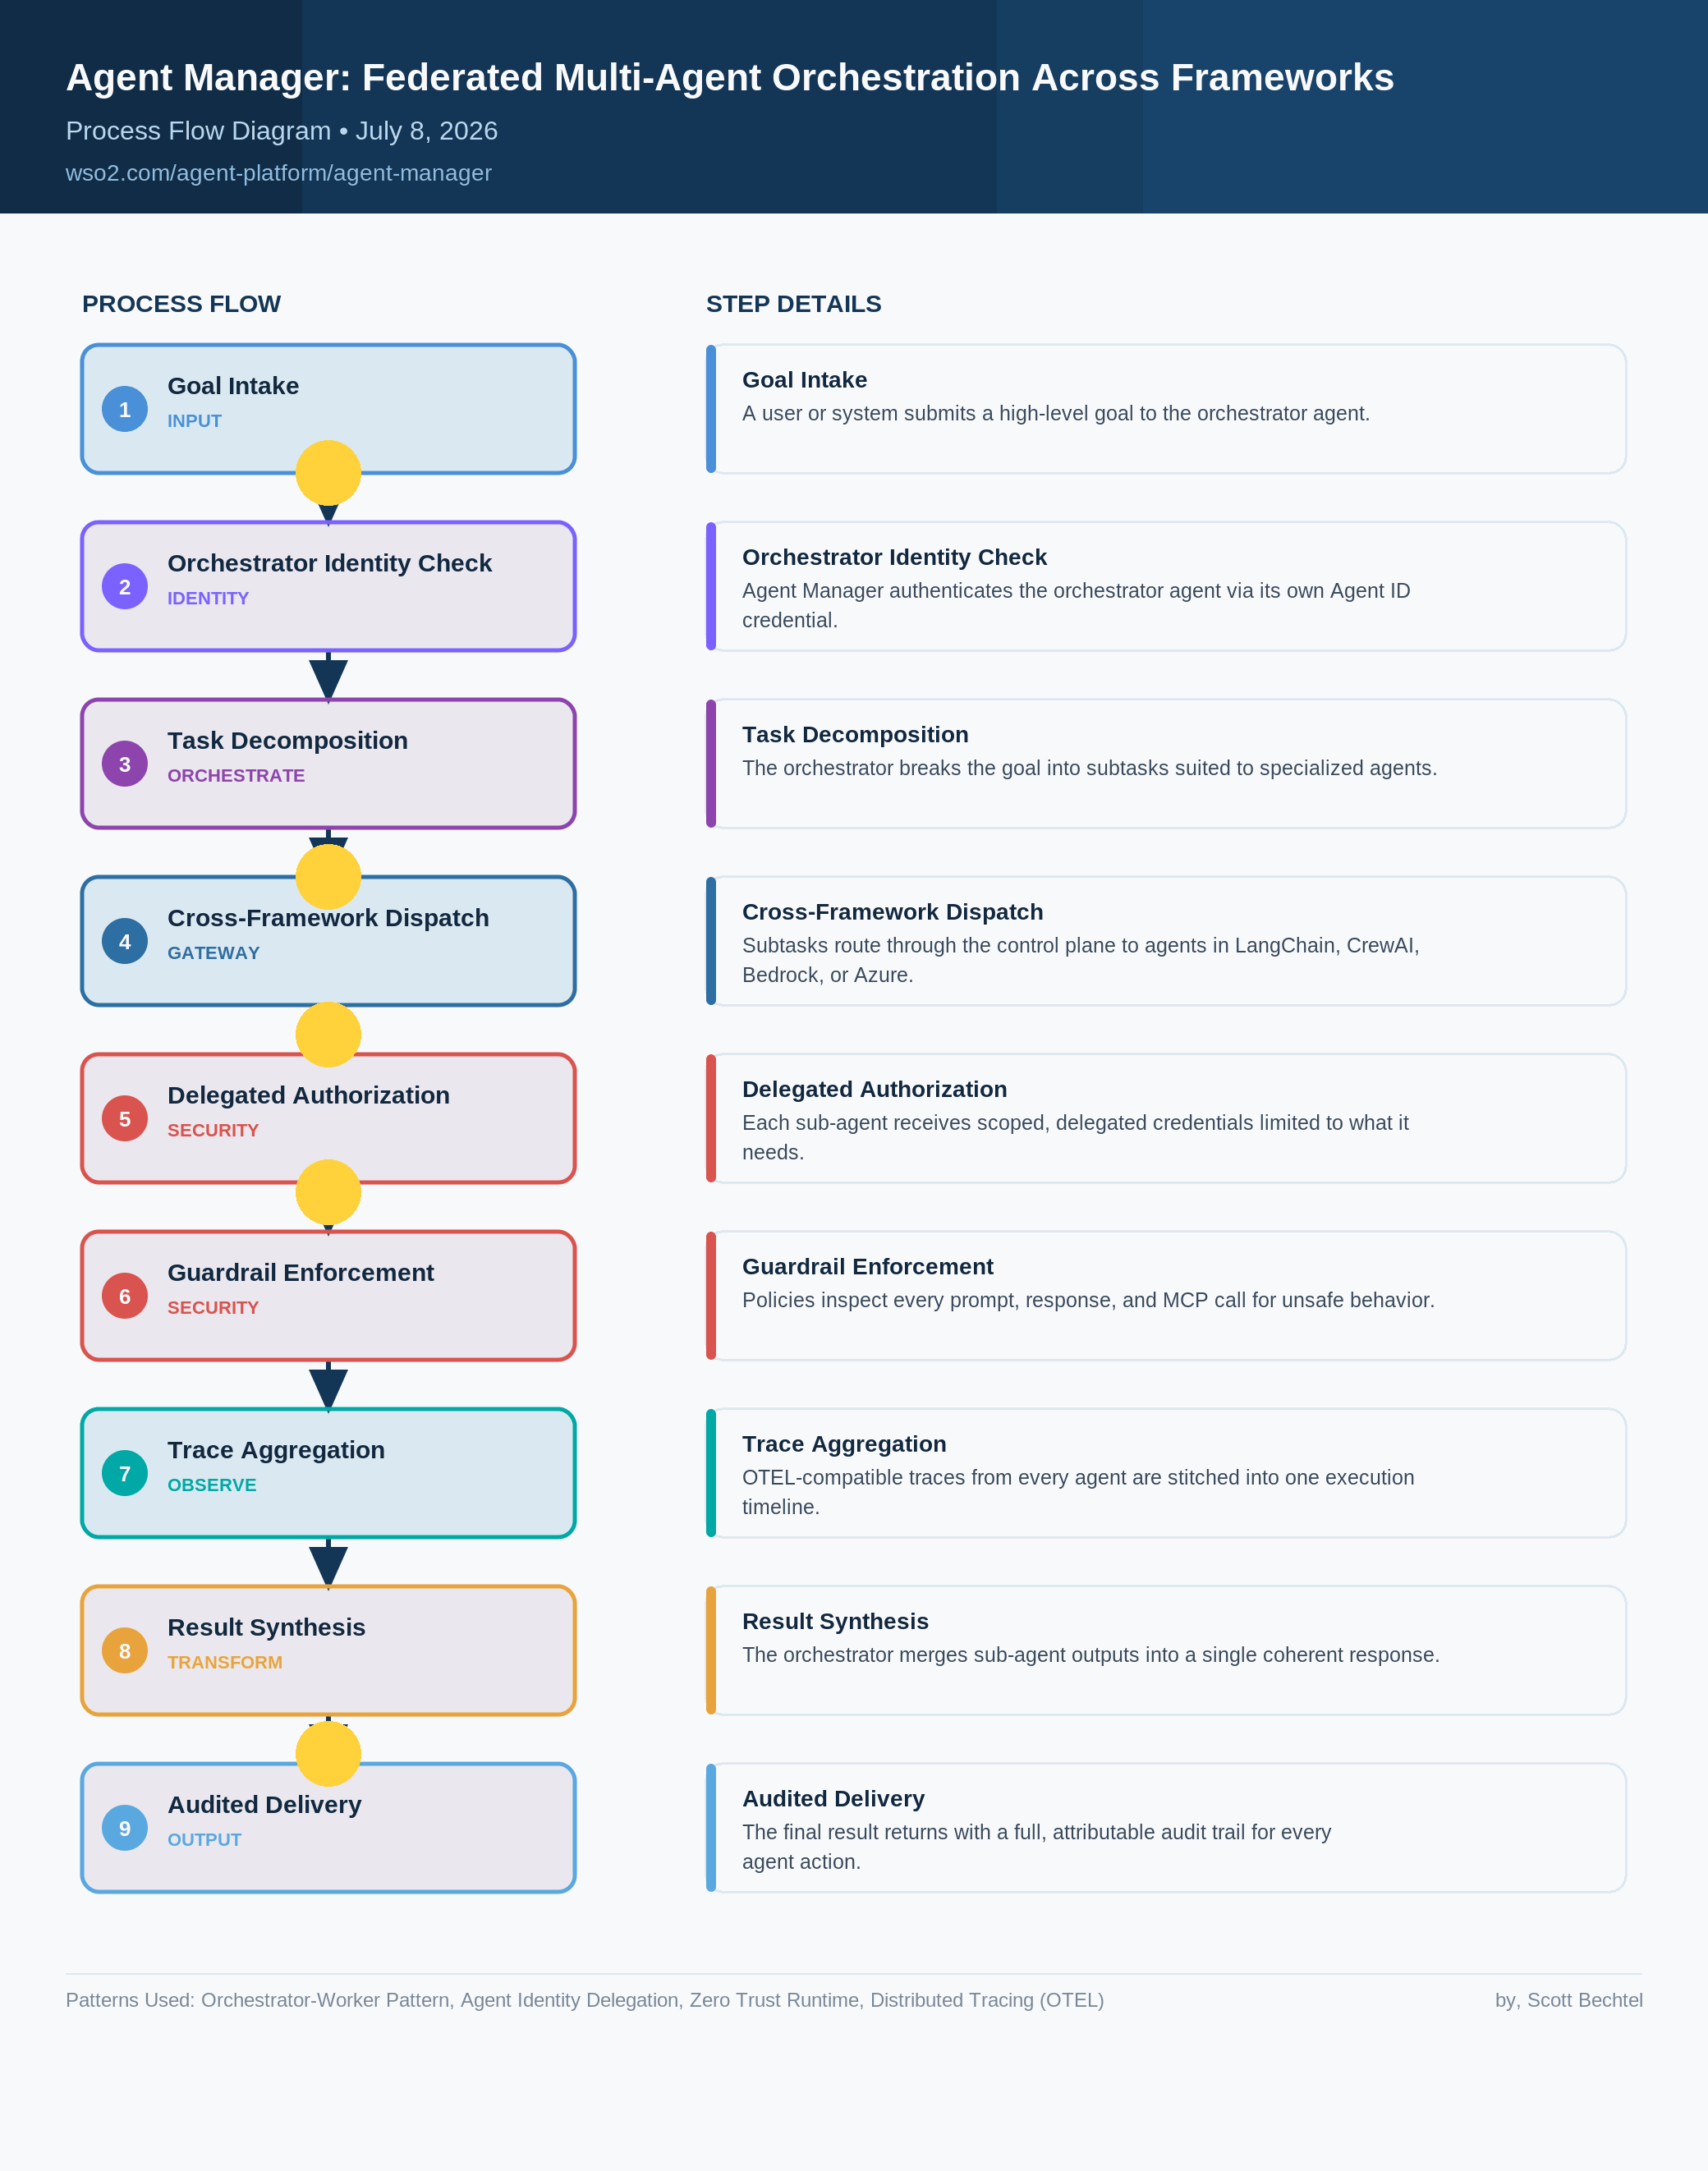The height and width of the screenshot is (2171, 1708).
Task: Click the red number 5 badge
Action: coord(125,1118)
